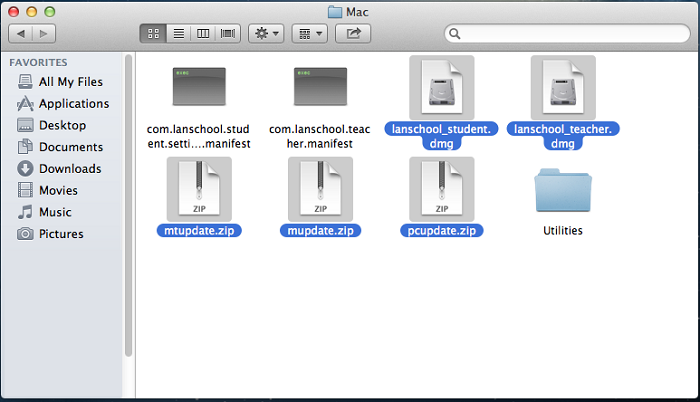Select lanschool_teacher.dmg disk image icon
Screen dimensions: 700x402
click(563, 88)
